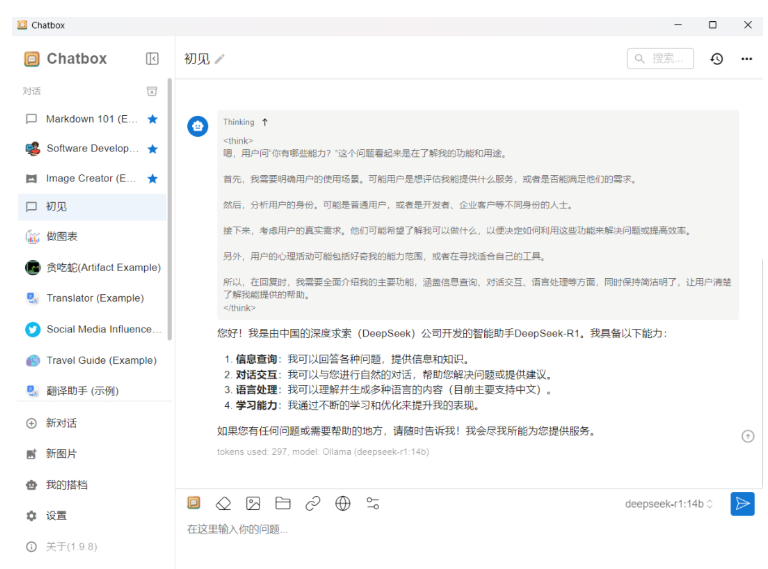Collapse the Thinking section with arrow
Viewport: 768px width, 569px height.
click(265, 122)
